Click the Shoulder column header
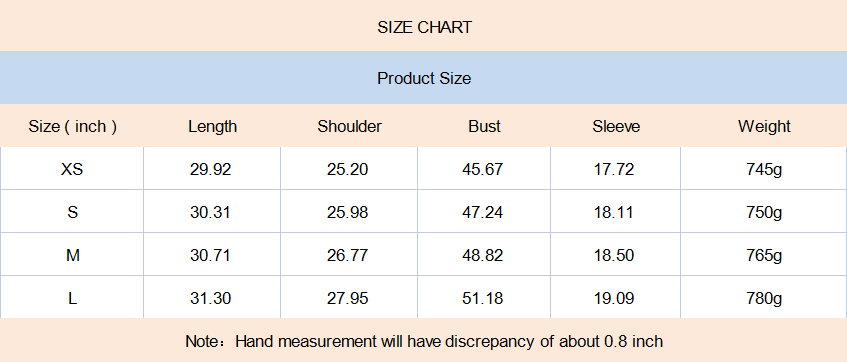 pos(349,126)
